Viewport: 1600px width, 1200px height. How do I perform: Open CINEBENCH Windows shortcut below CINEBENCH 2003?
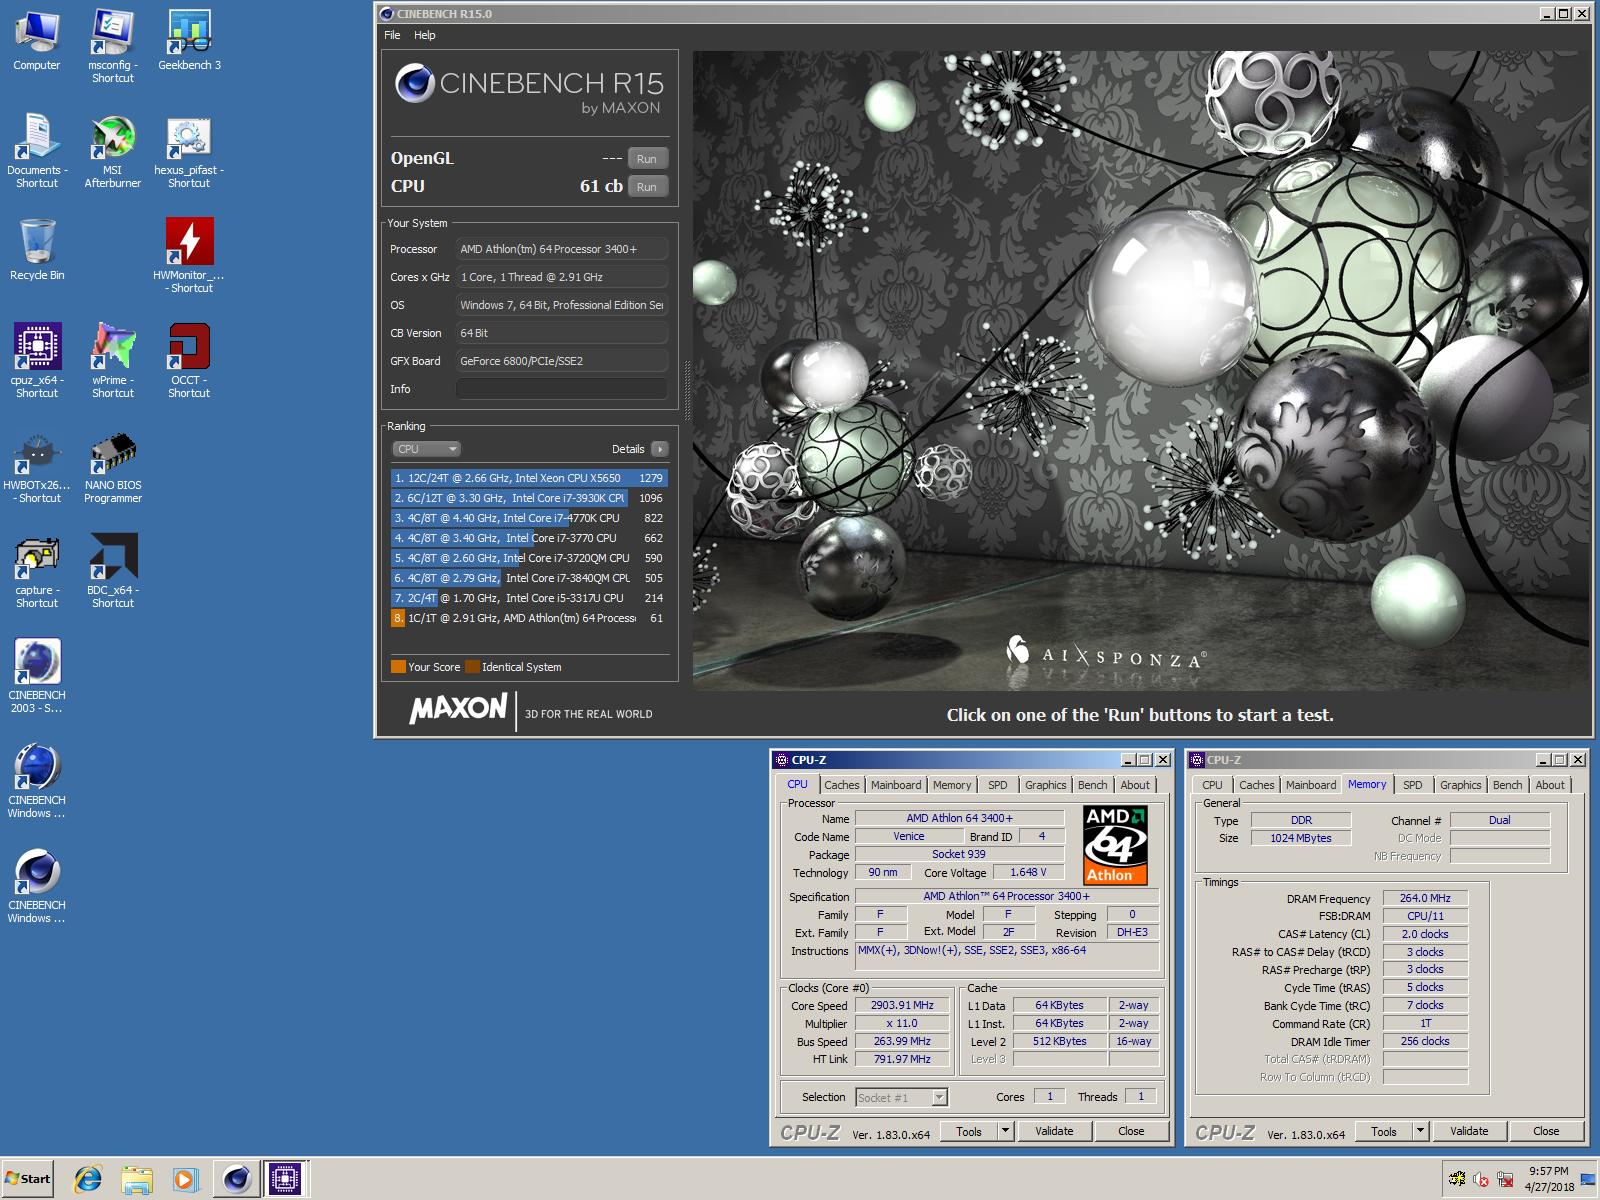[x=37, y=781]
